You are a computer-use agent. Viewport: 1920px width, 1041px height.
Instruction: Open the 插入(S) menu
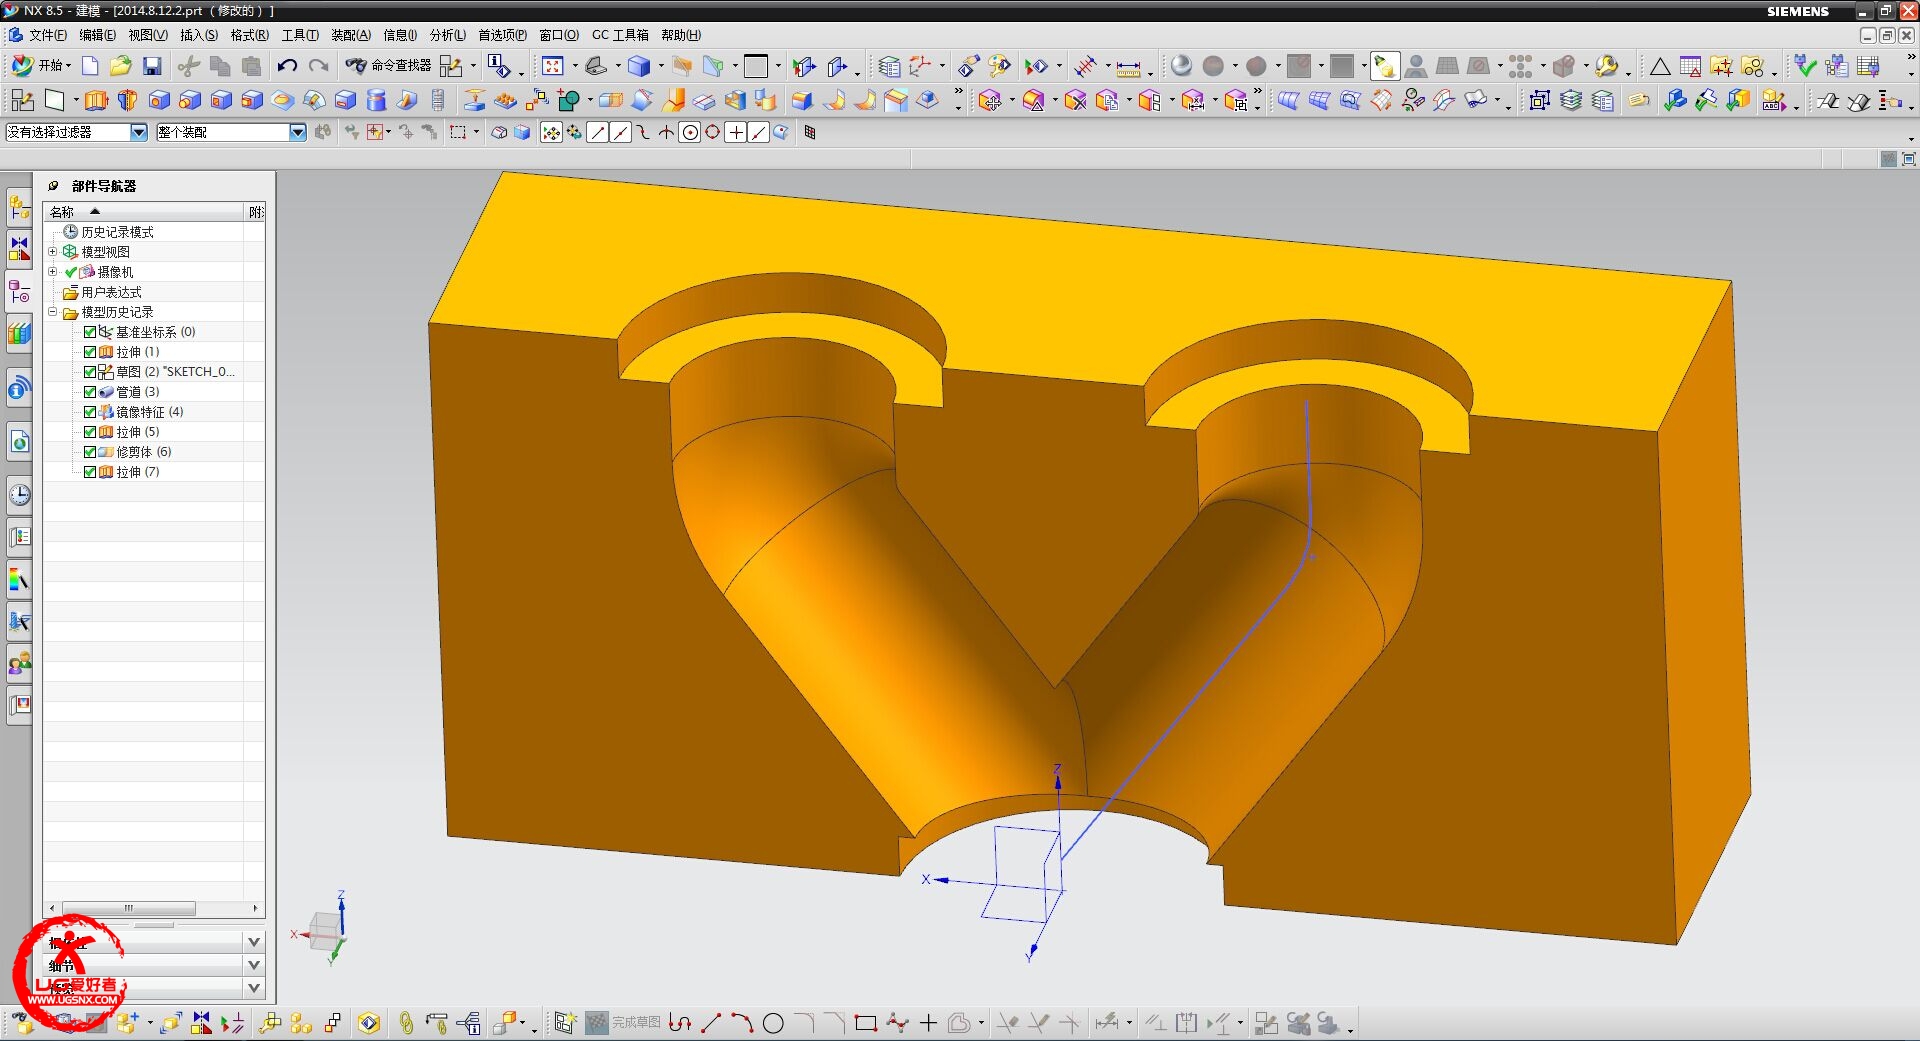199,35
